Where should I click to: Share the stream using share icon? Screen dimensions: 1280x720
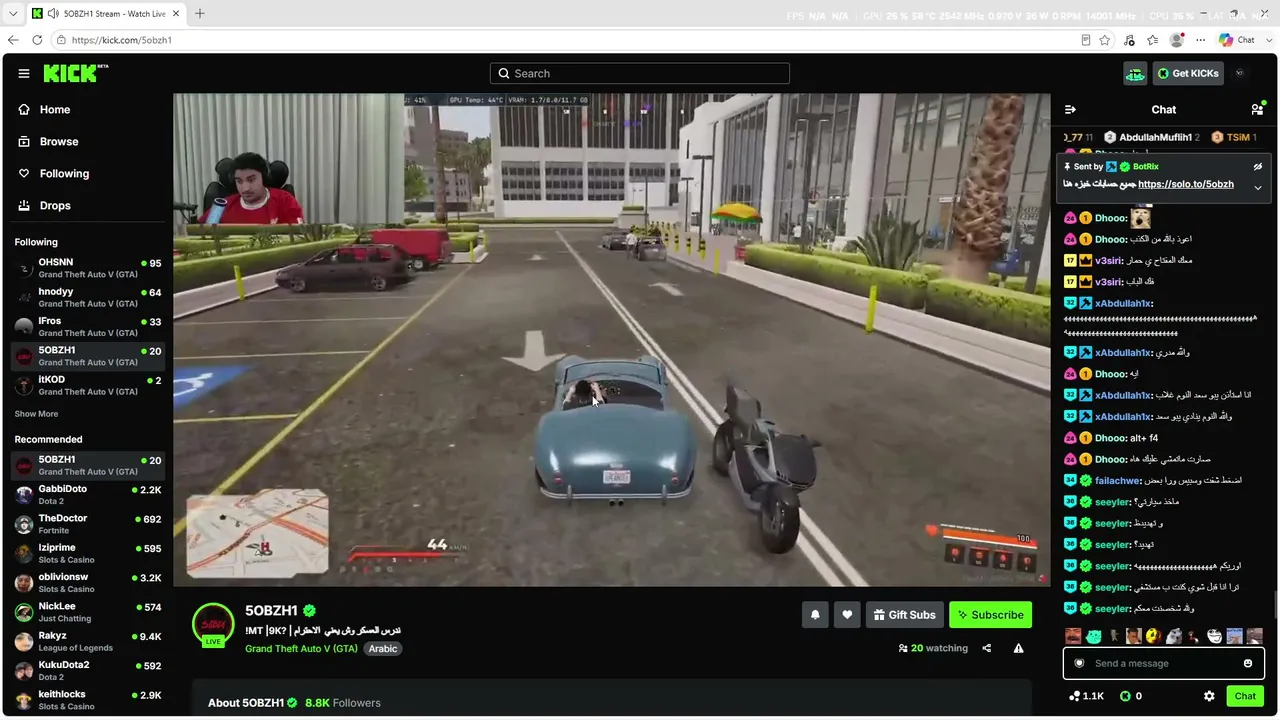click(x=986, y=648)
